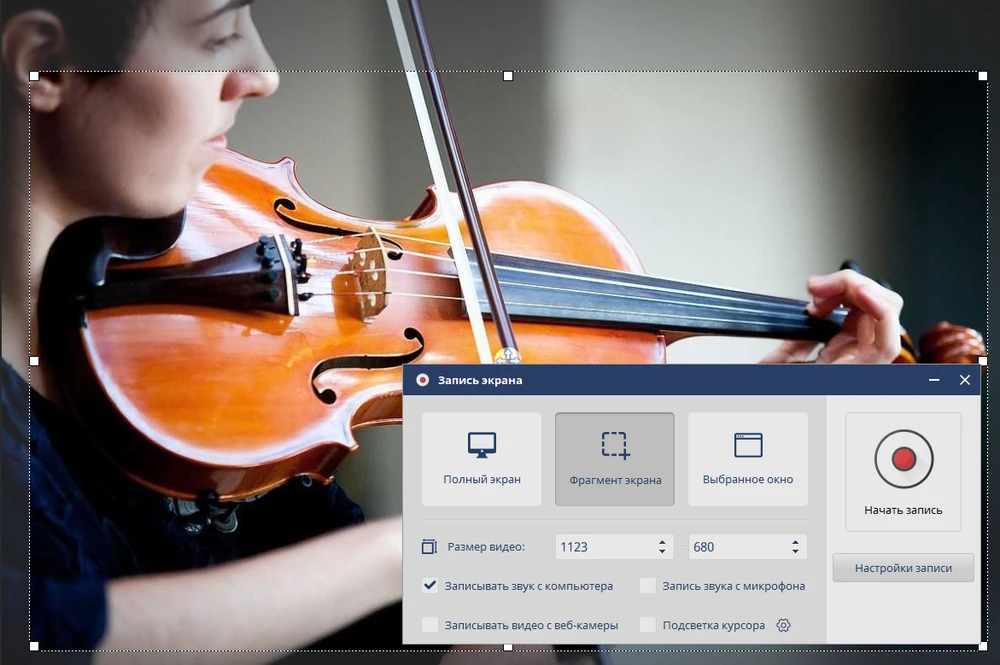Disable Записывать звук с компьютера checkbox
Screen dimensions: 1000x665
pos(430,586)
